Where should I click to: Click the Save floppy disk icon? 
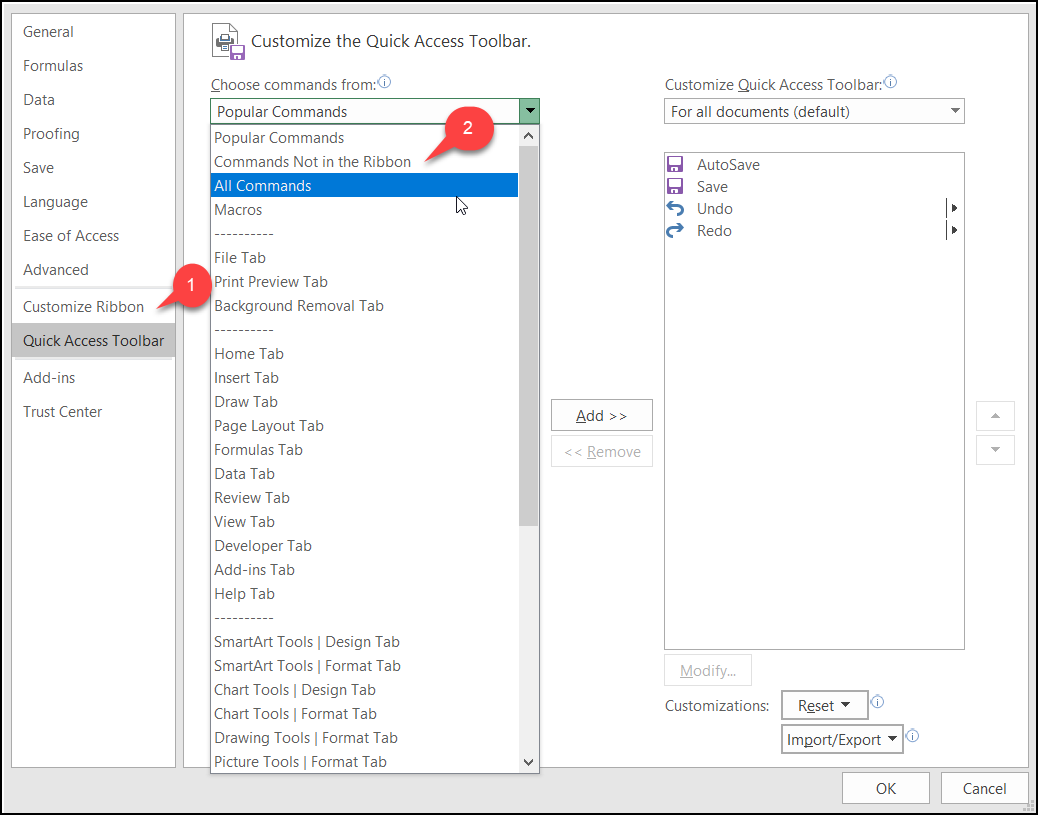pos(675,187)
